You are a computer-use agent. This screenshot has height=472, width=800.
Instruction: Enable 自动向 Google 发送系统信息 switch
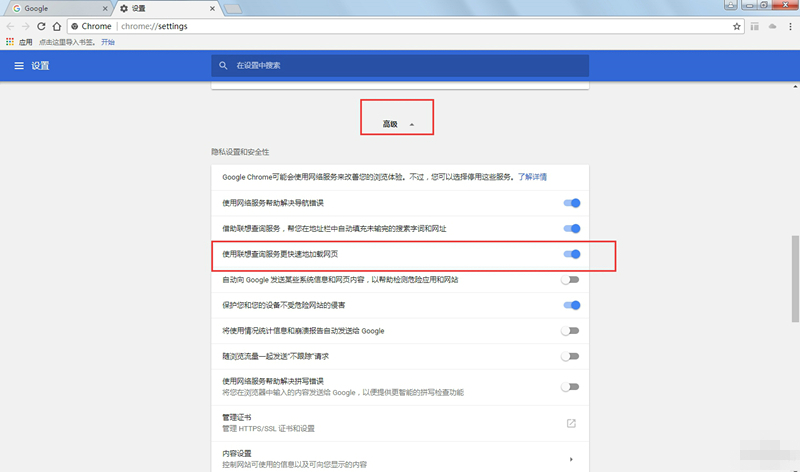(570, 280)
